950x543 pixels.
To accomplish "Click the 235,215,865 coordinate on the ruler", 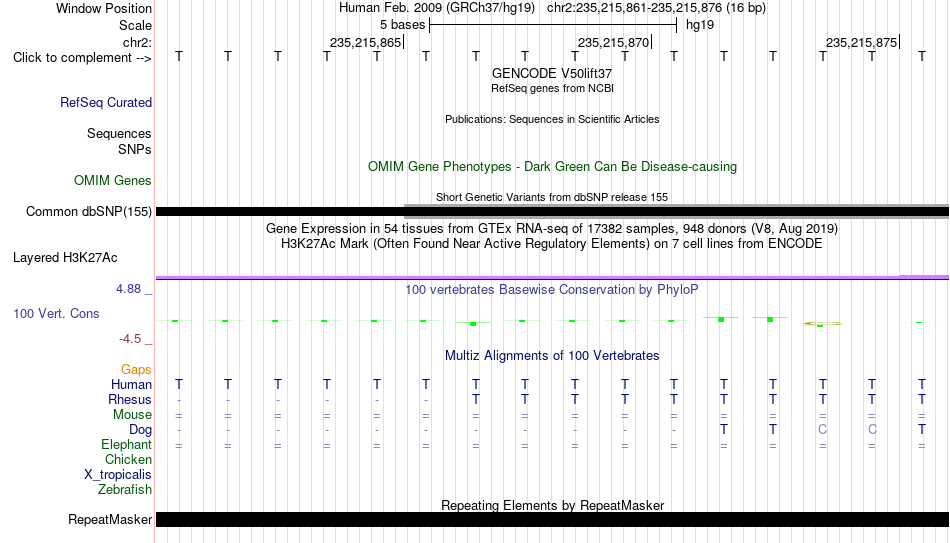I will click(365, 42).
